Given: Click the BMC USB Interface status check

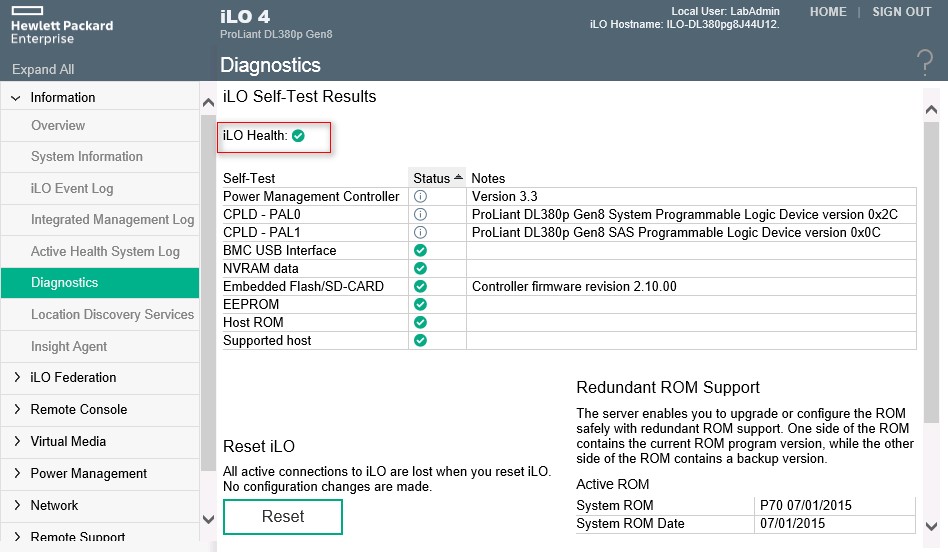Looking at the screenshot, I should tap(420, 250).
